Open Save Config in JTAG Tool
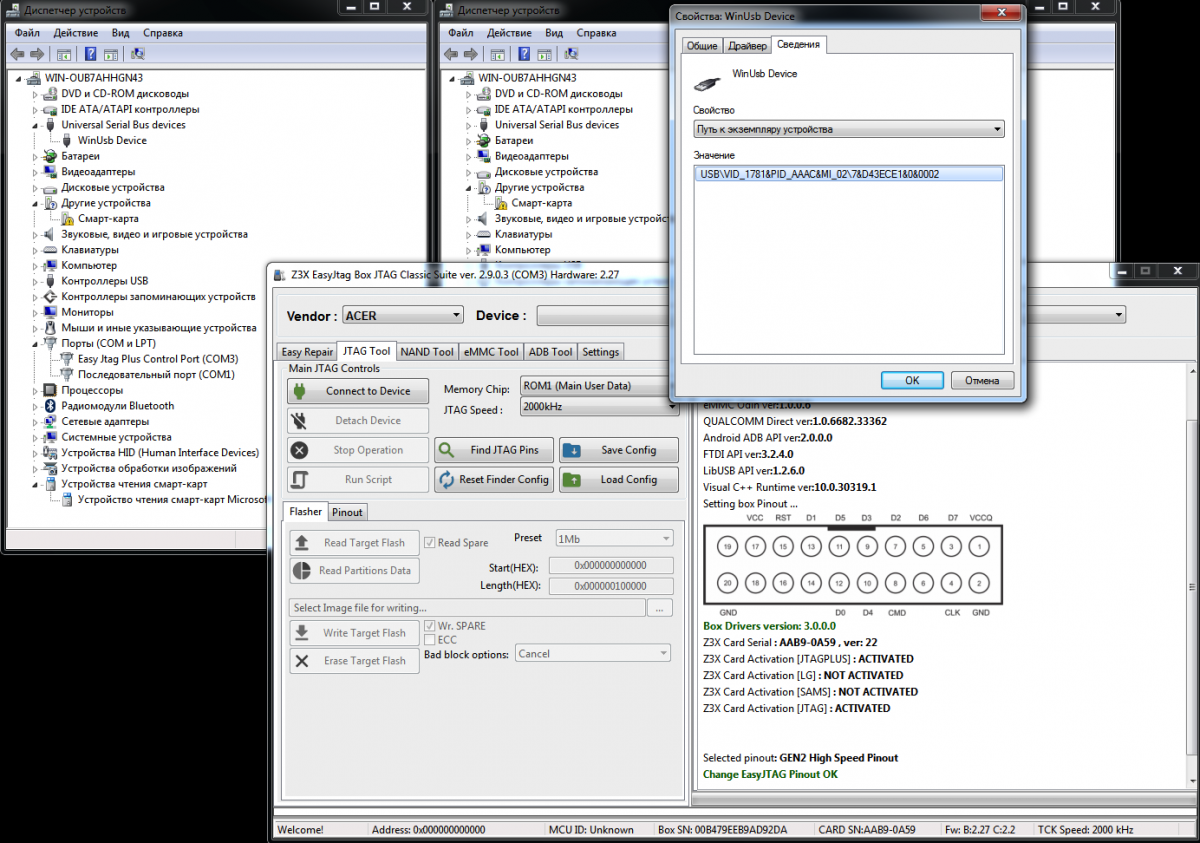This screenshot has width=1200, height=843. coord(618,449)
